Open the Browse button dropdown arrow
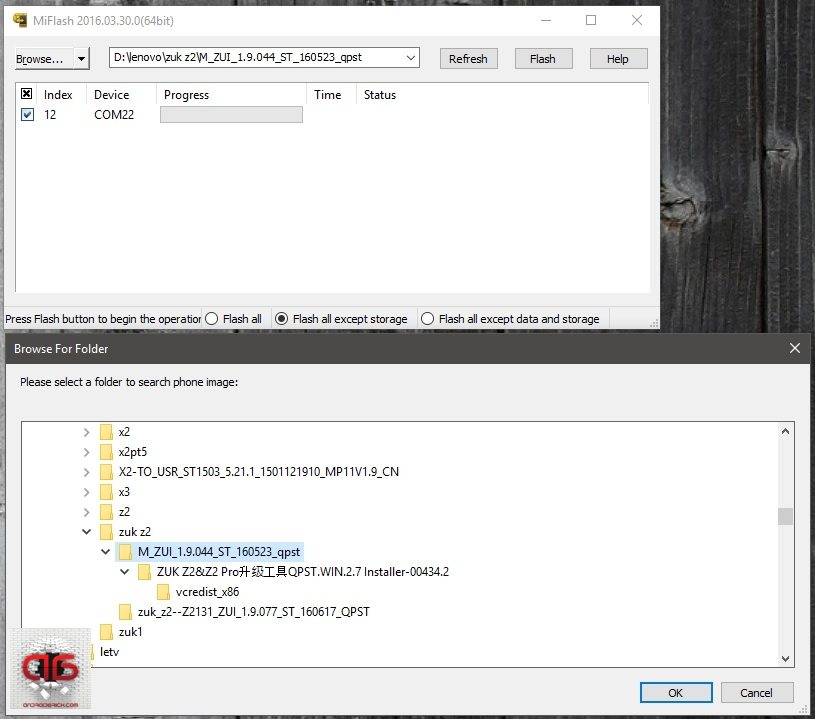Viewport: 815px width, 719px height. coord(81,59)
